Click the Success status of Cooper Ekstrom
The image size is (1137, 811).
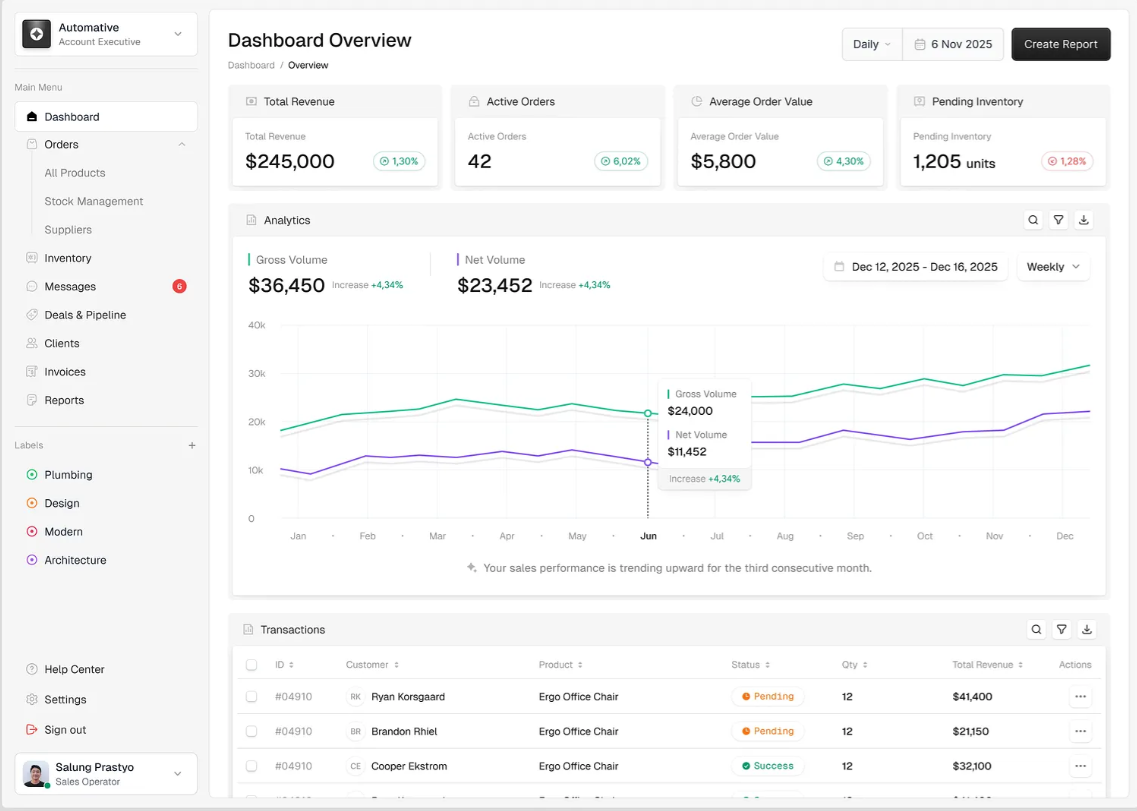pyautogui.click(x=767, y=766)
